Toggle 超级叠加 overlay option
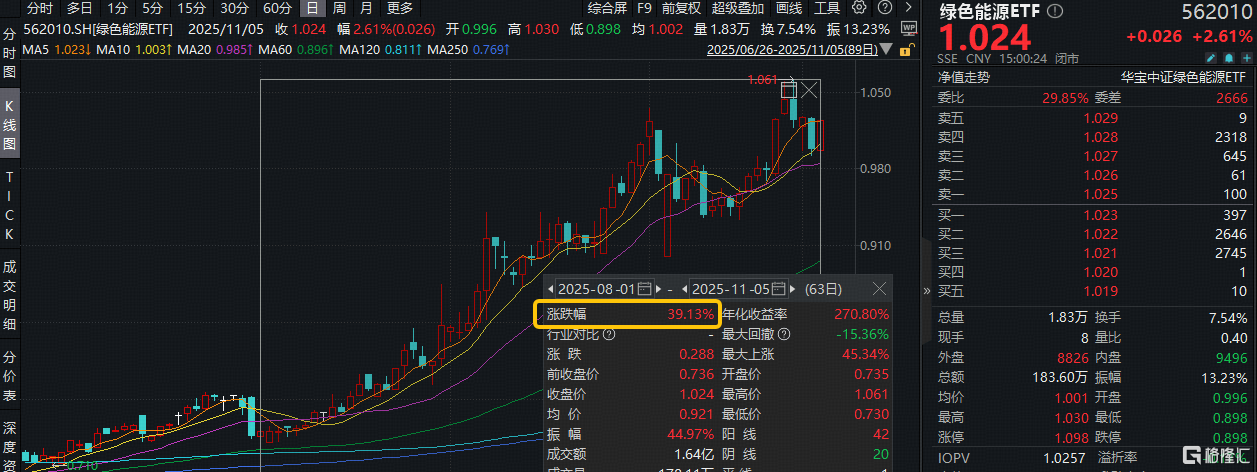Image resolution: width=1257 pixels, height=472 pixels. 736,8
